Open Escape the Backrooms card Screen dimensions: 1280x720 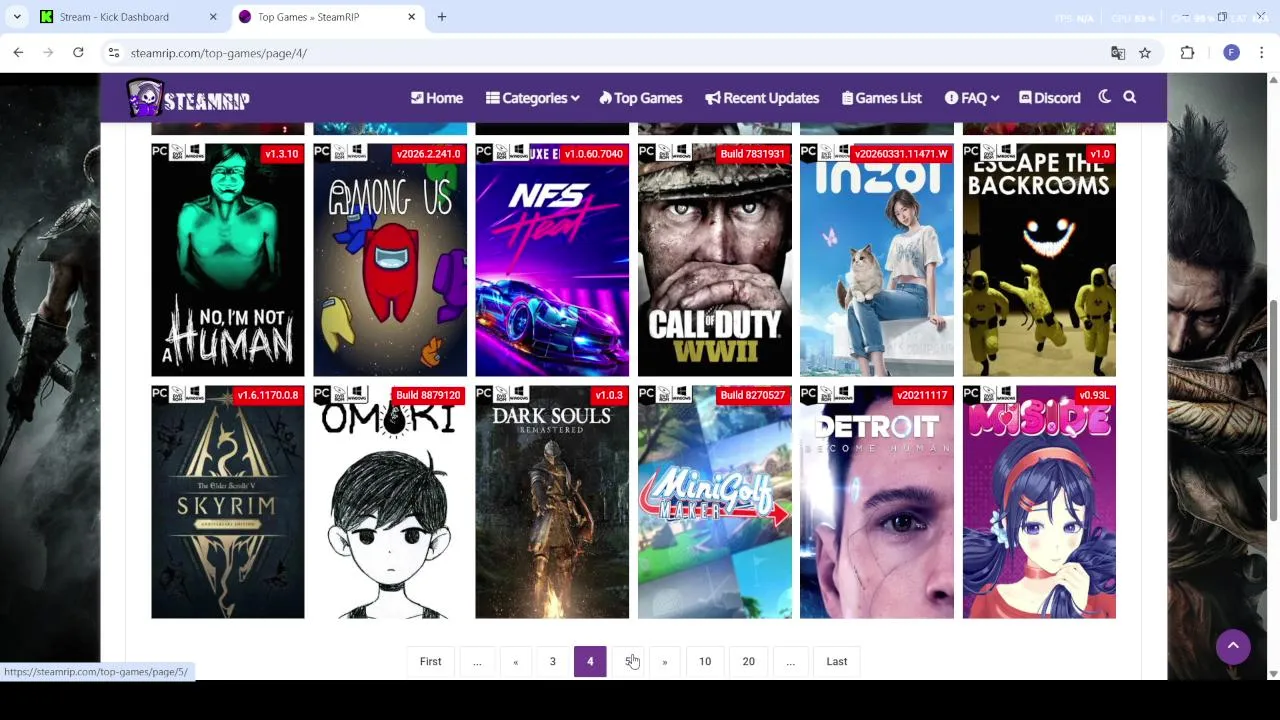[1039, 260]
